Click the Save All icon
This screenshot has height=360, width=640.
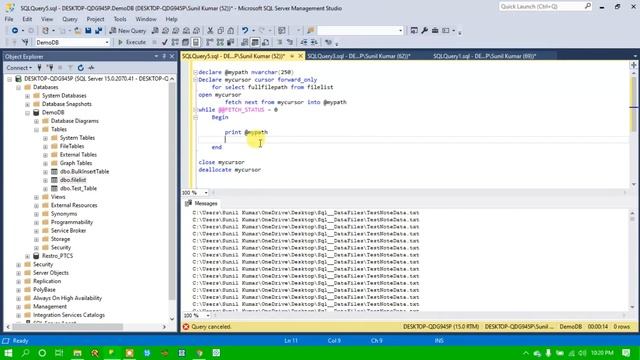click(98, 31)
